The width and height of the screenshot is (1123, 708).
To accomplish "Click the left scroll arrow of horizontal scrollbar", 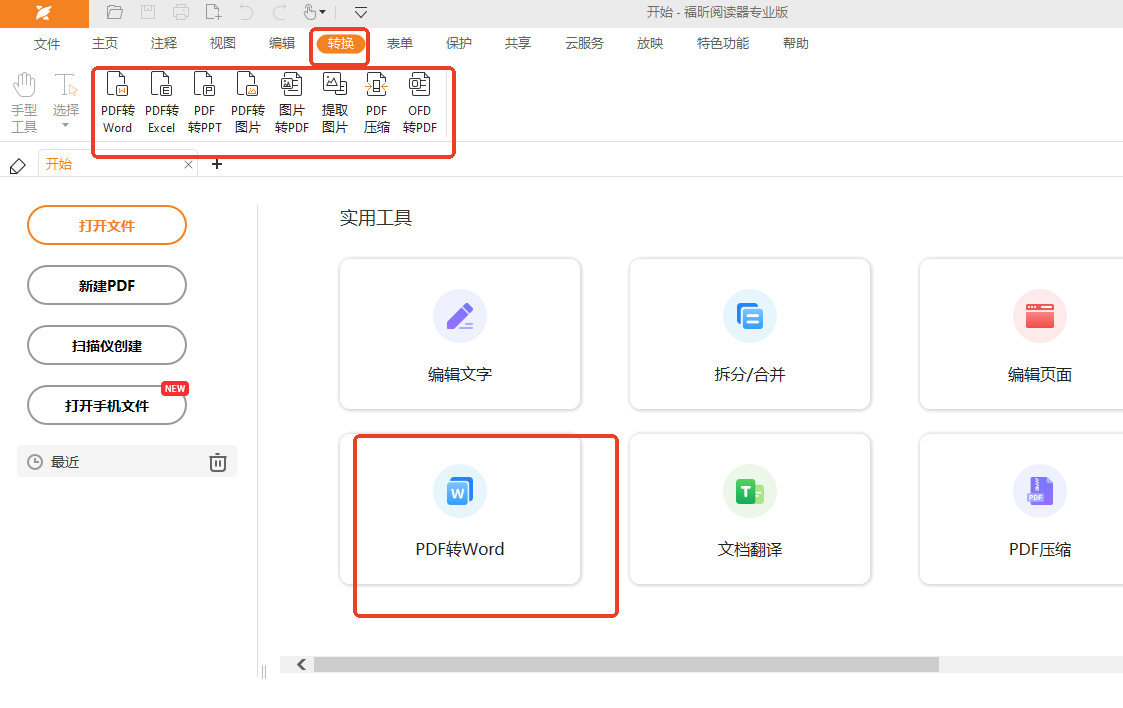I will click(x=302, y=665).
